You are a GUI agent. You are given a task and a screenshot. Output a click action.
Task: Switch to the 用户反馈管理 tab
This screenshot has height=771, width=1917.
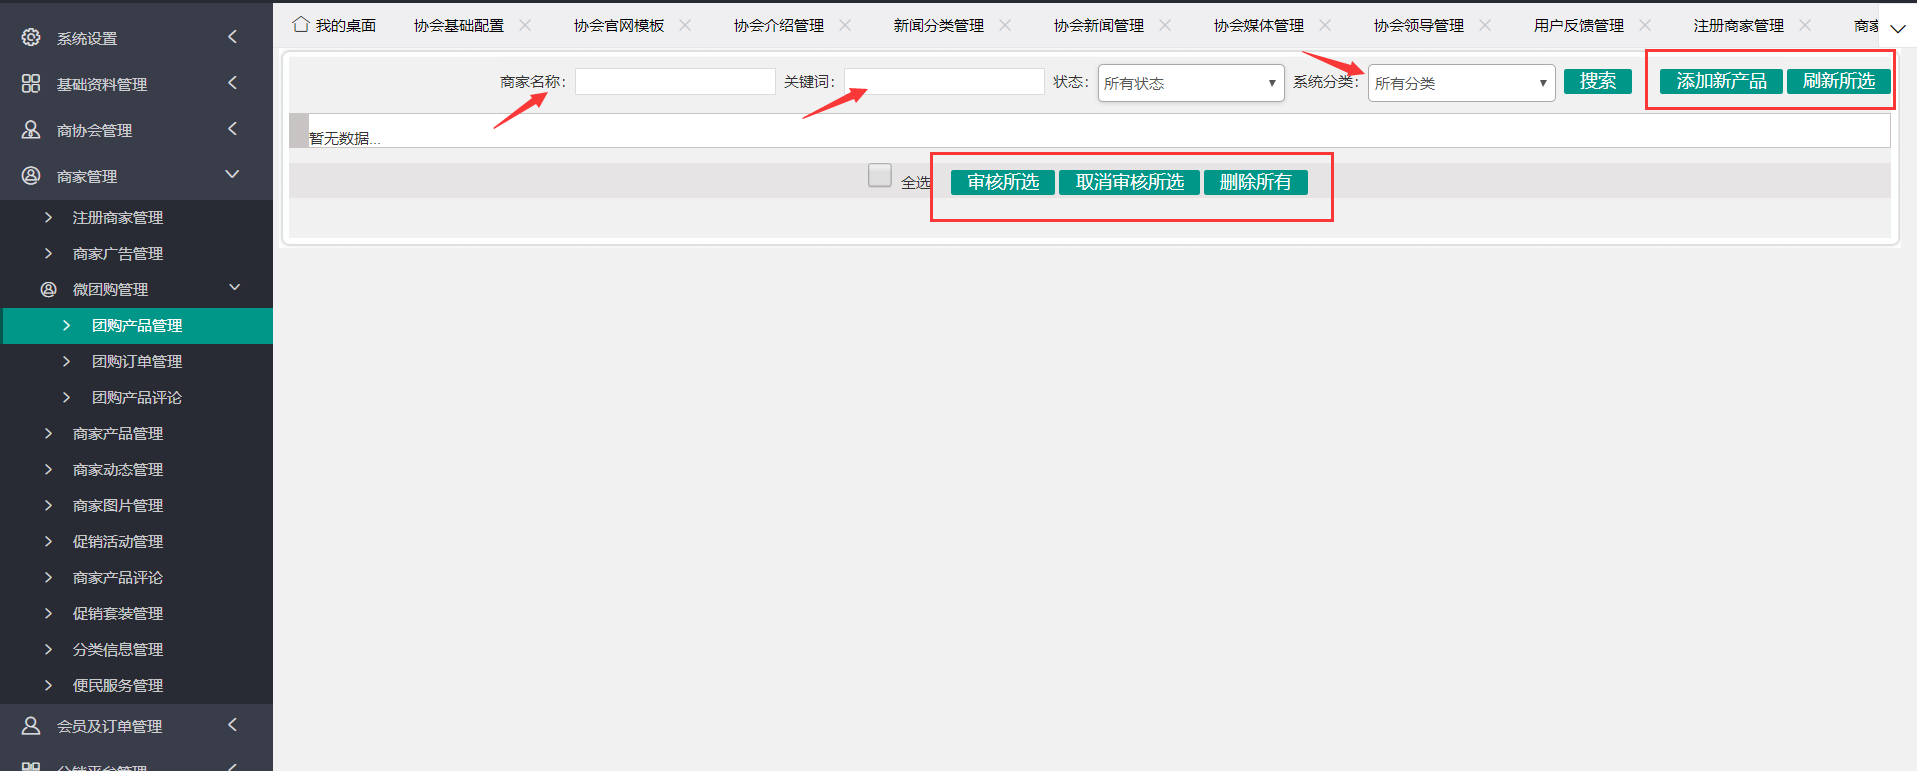(1578, 26)
